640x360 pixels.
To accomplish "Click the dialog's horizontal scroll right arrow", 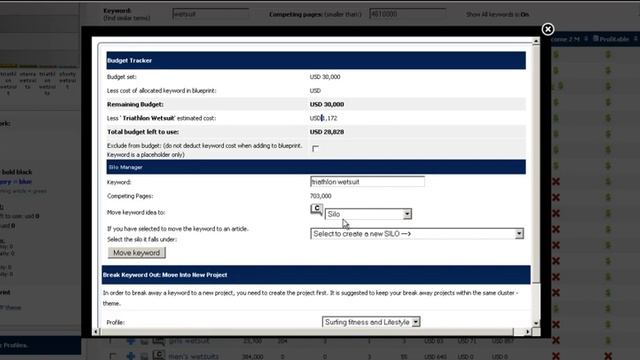I will click(528, 332).
